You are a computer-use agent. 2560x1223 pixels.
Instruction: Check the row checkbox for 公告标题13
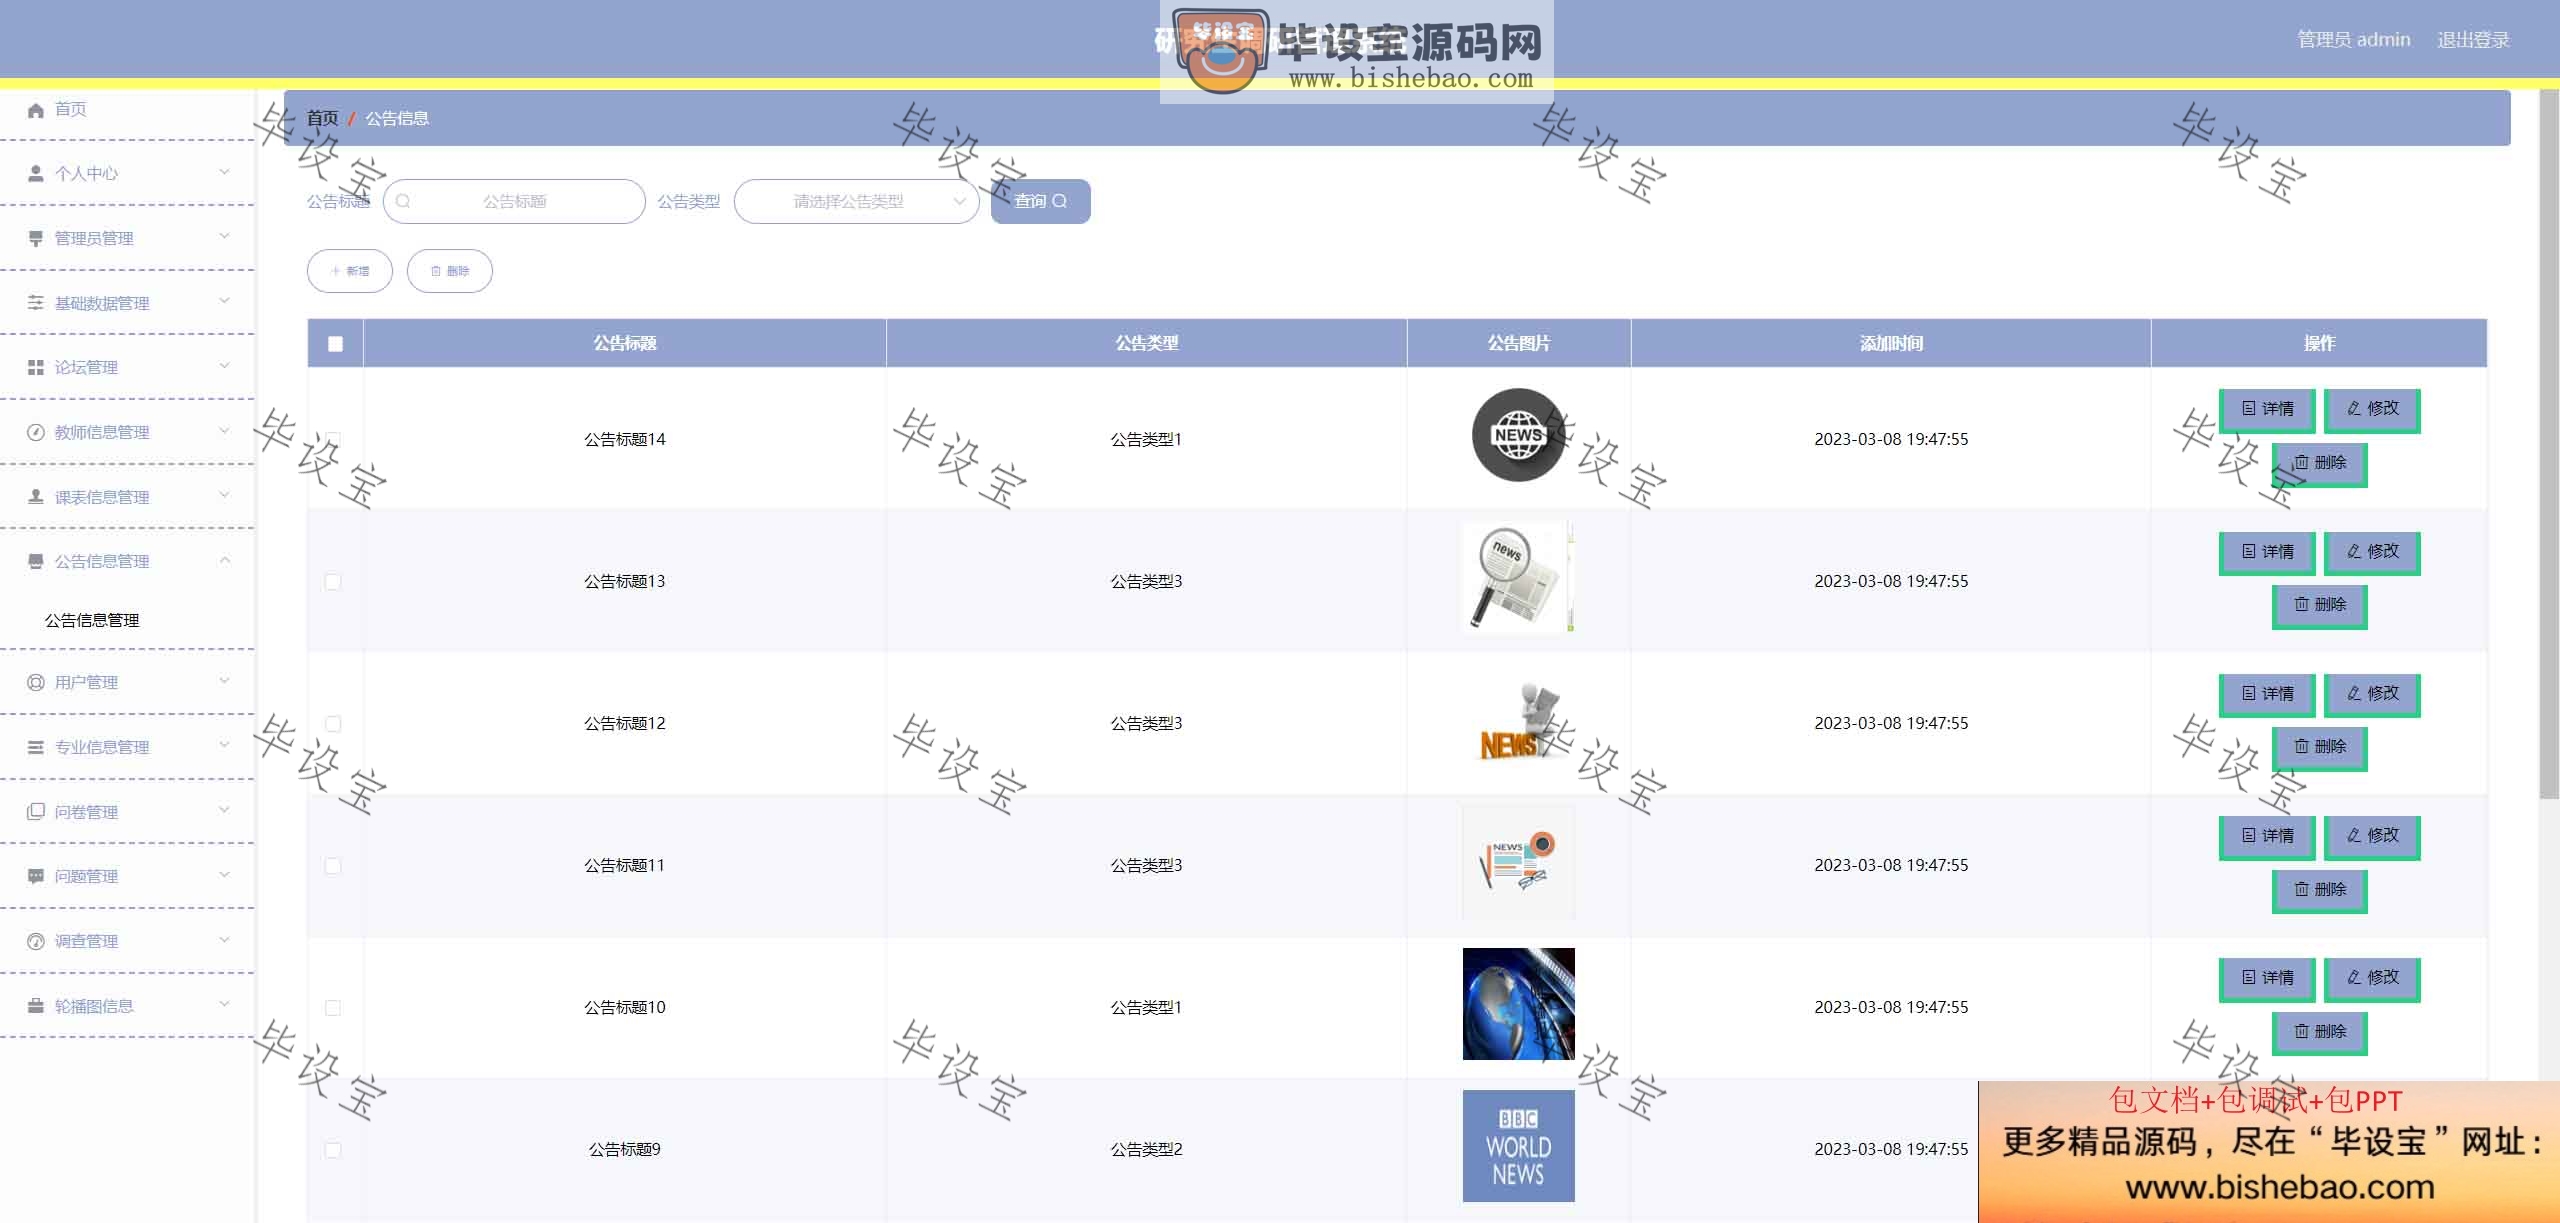coord(333,582)
